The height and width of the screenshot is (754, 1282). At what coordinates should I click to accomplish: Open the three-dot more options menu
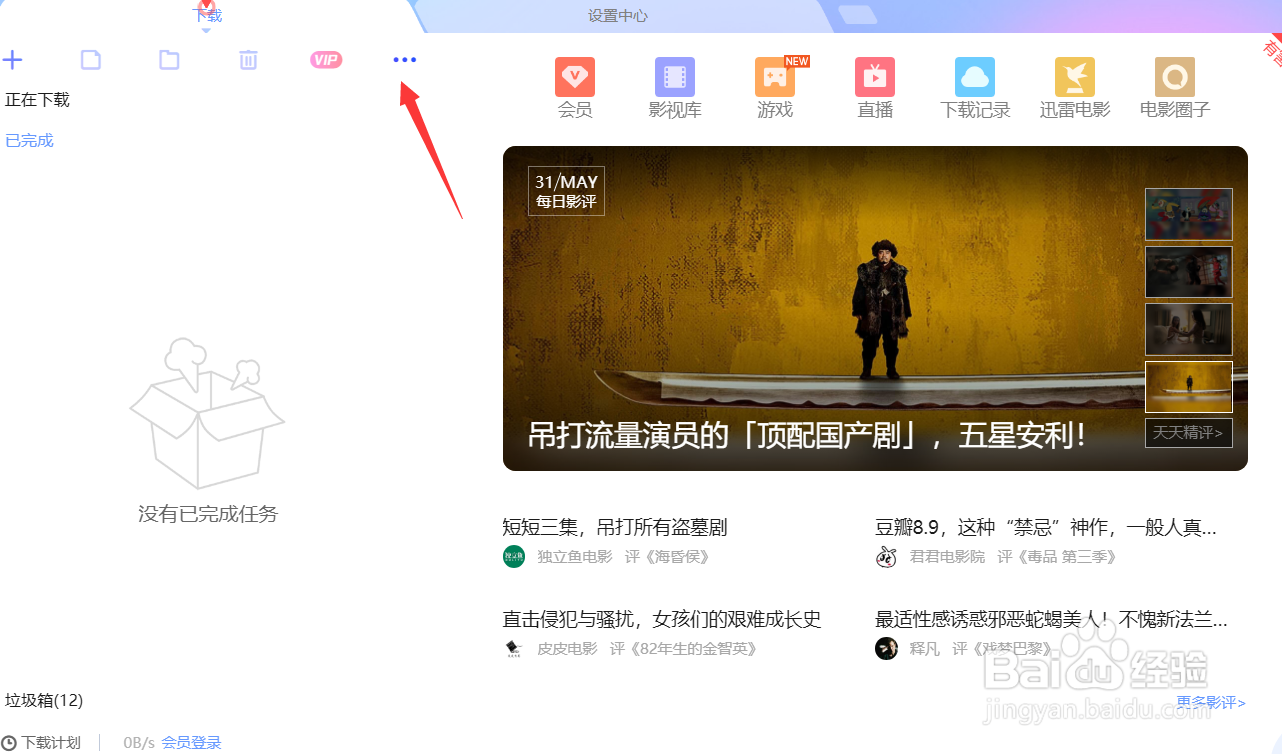405,60
